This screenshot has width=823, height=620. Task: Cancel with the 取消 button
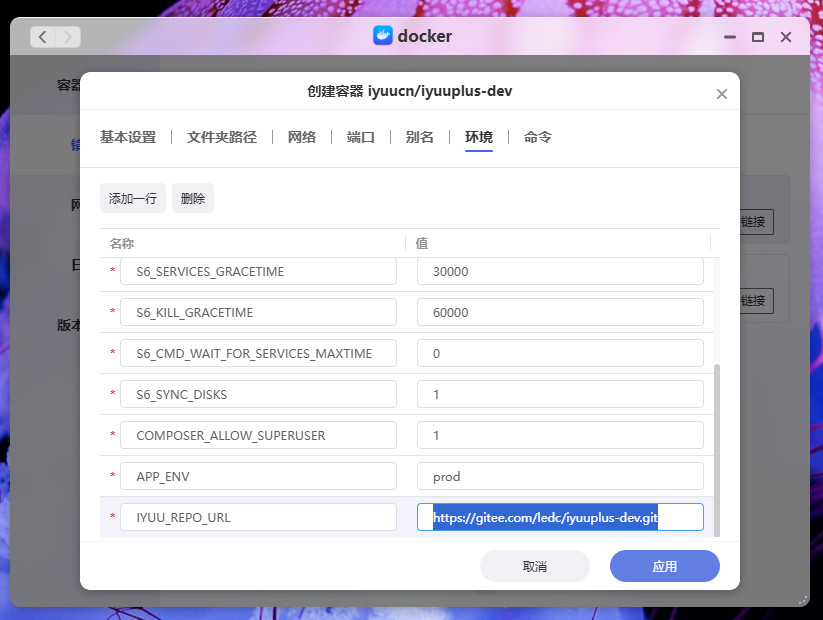click(535, 566)
